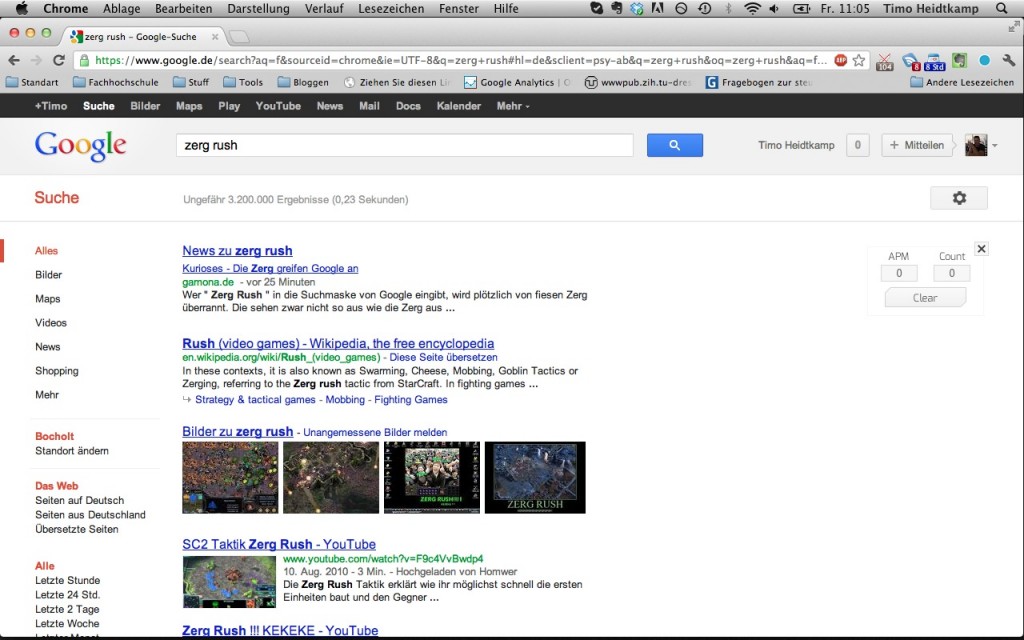
Task: Click the browser address bar URL
Action: click(461, 61)
